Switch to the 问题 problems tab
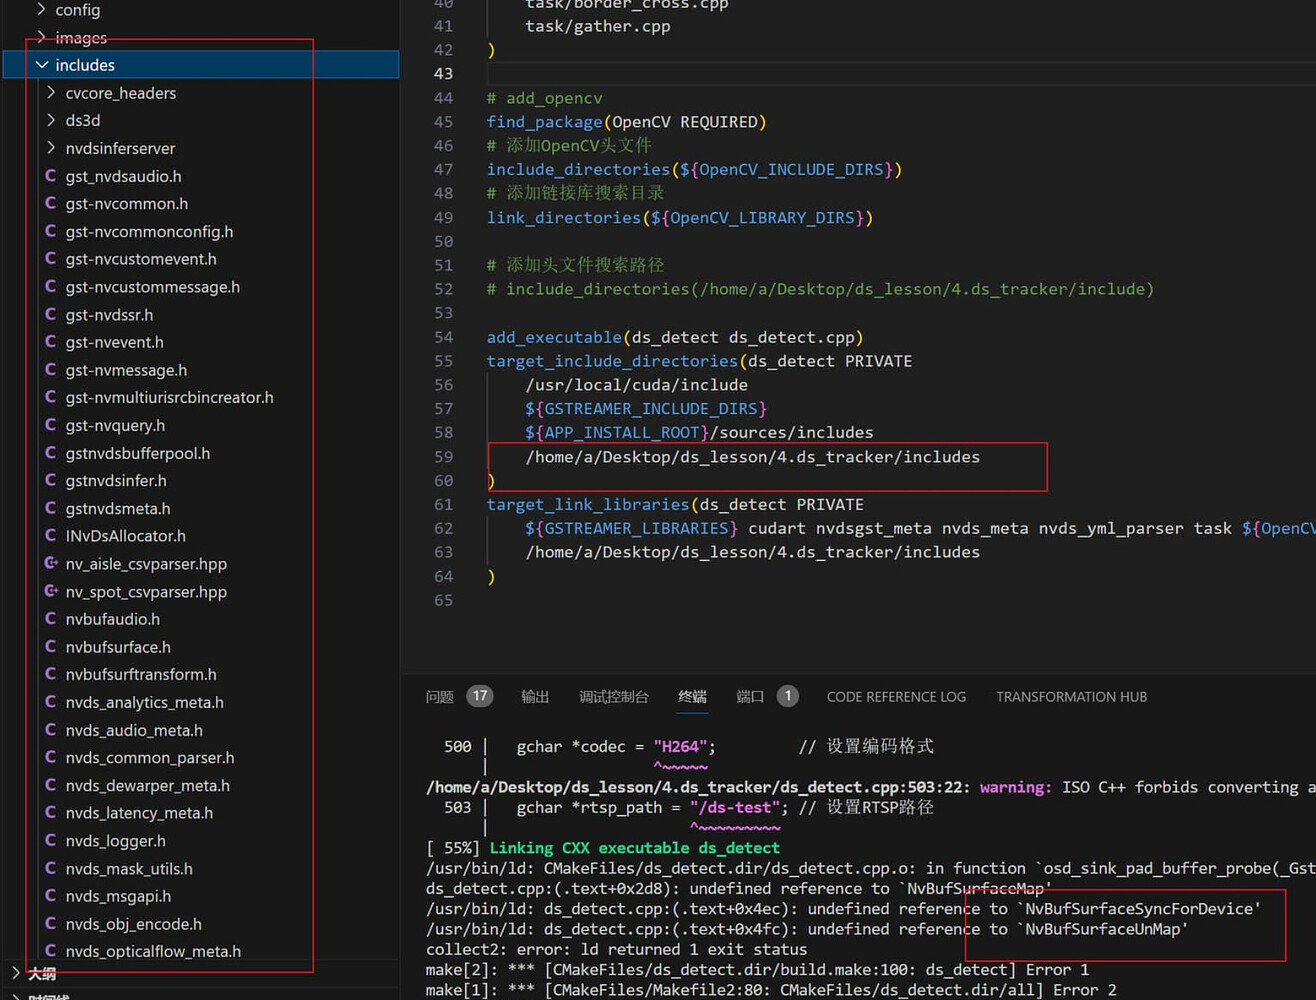This screenshot has height=1000, width=1316. click(439, 697)
